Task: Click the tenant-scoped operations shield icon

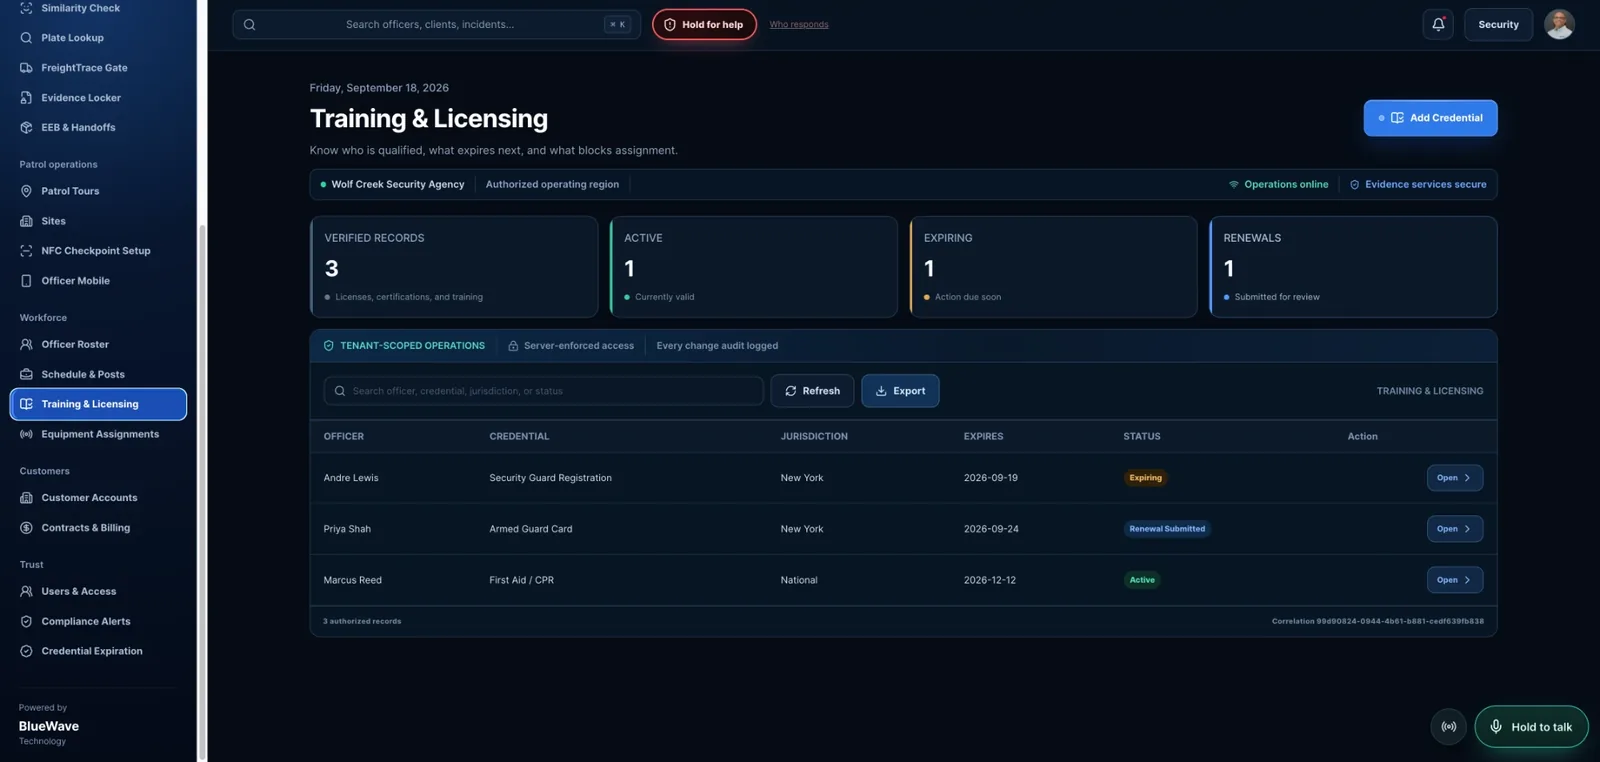Action: [328, 346]
